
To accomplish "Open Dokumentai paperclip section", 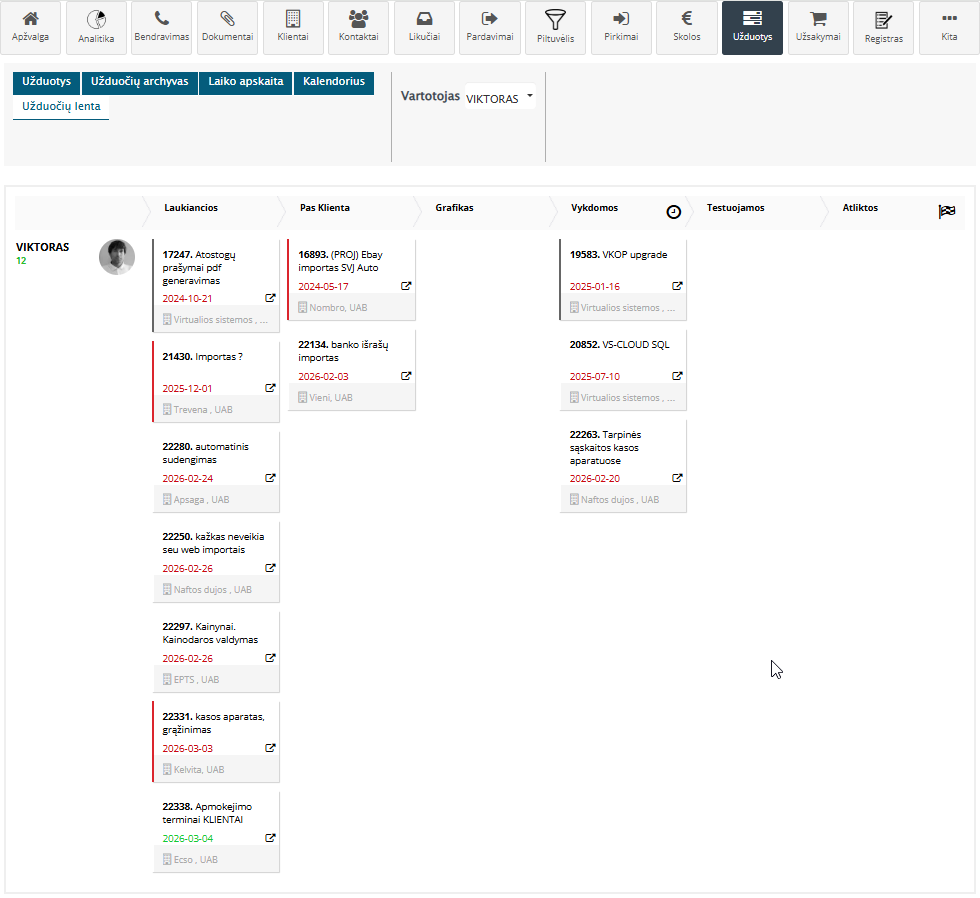I will click(x=227, y=28).
